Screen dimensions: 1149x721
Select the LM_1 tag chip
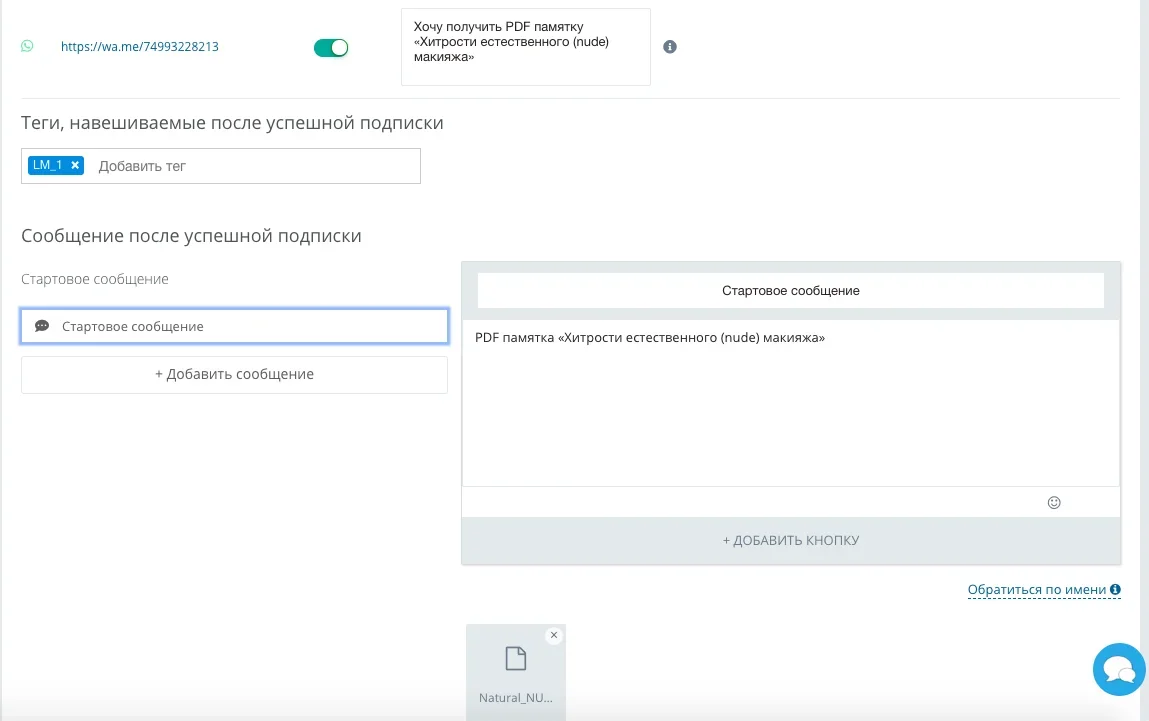point(56,166)
